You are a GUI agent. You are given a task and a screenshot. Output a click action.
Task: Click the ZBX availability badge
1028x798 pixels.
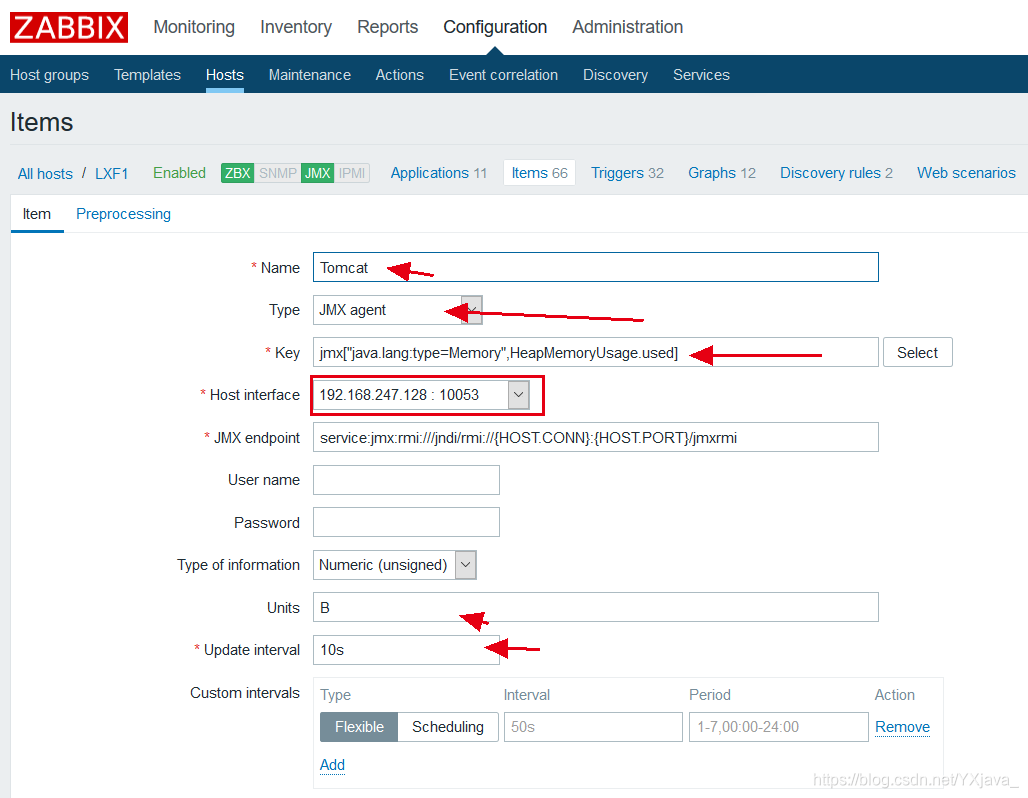coord(237,173)
